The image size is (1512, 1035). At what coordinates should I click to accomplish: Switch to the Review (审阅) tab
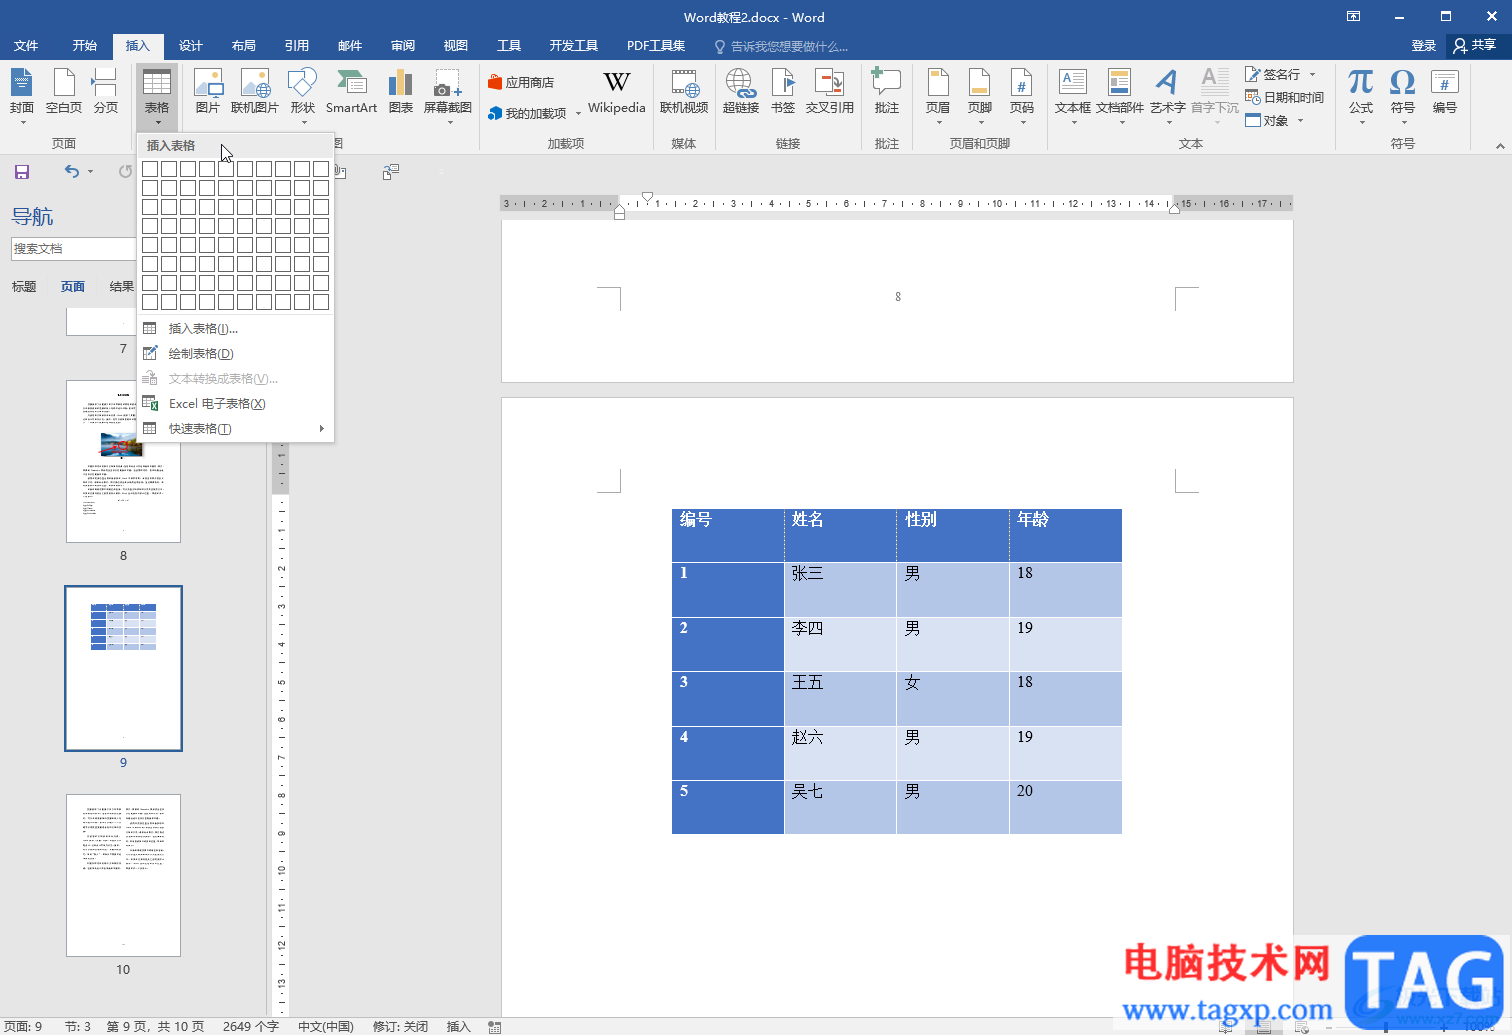point(403,46)
